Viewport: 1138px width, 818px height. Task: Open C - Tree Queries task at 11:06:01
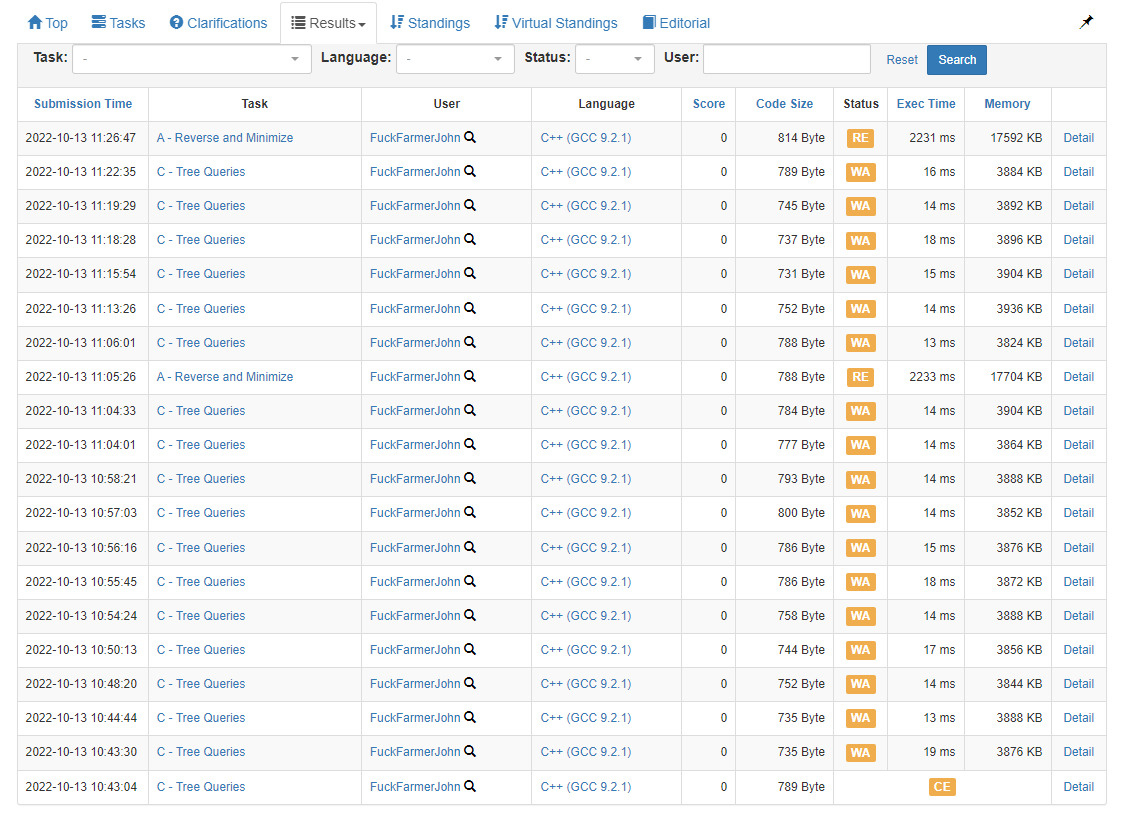click(x=201, y=343)
